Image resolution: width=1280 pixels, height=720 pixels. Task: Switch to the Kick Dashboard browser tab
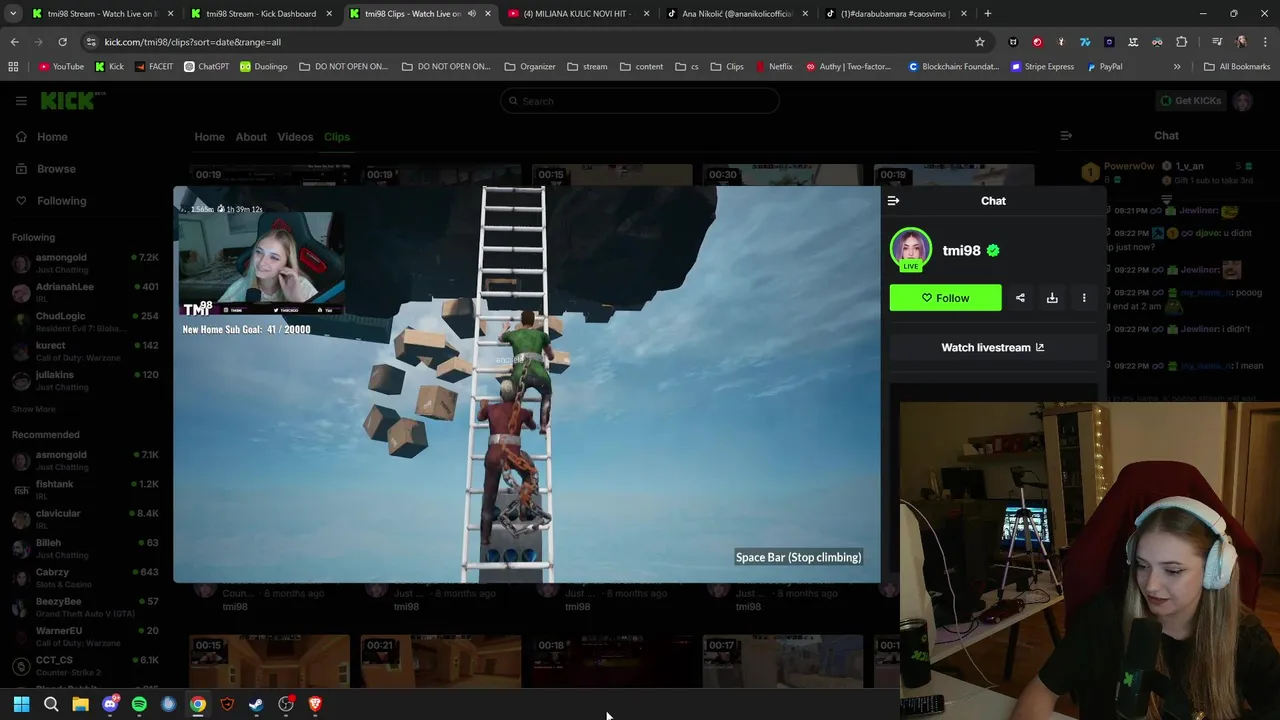(x=260, y=14)
